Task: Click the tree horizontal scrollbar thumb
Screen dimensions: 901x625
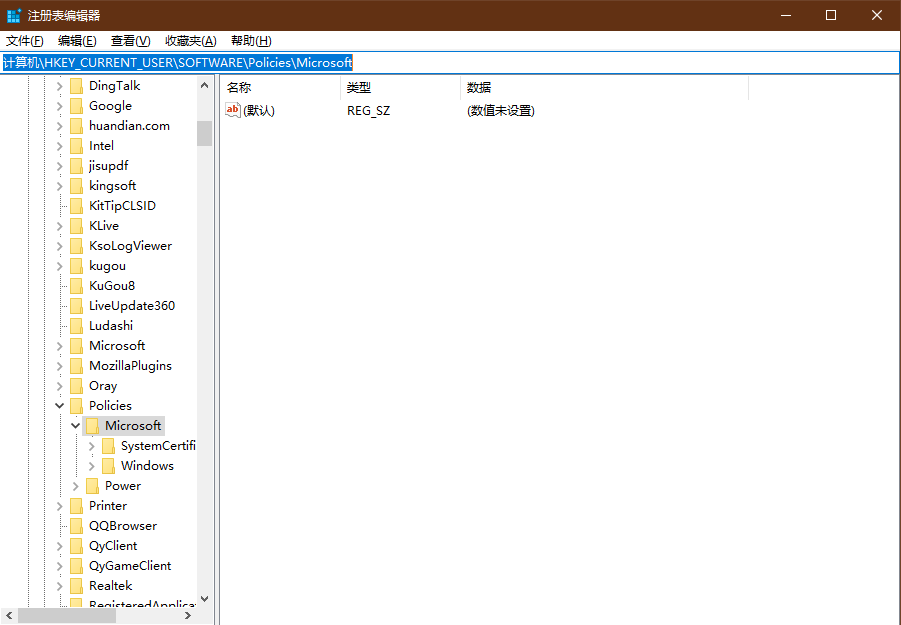Action: (x=67, y=615)
